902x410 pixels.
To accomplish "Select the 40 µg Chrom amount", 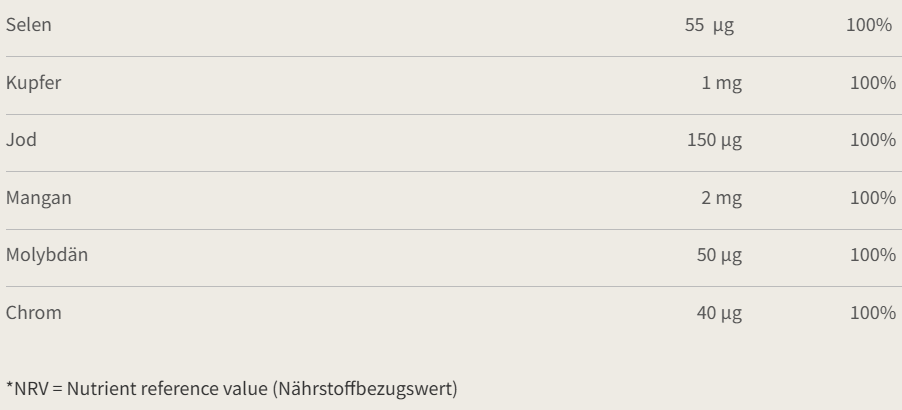I will point(719,313).
